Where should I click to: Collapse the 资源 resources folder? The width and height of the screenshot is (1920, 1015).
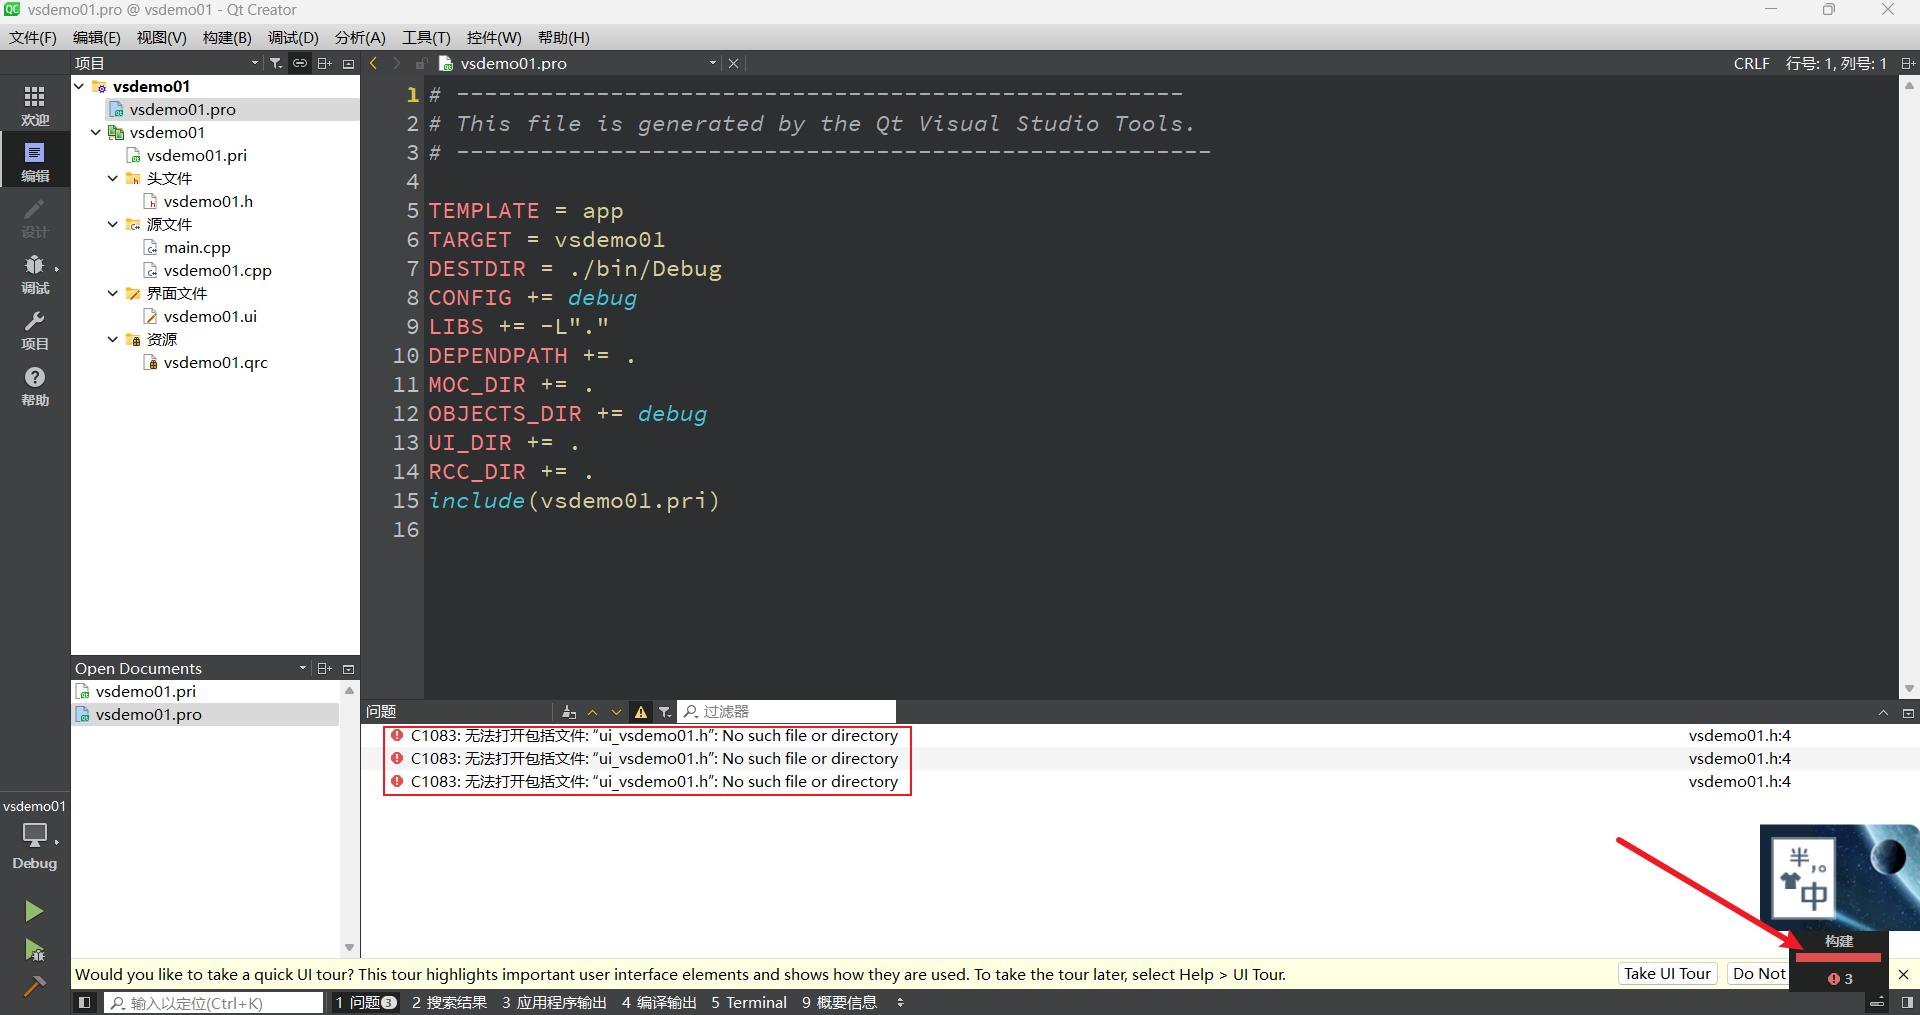[113, 339]
